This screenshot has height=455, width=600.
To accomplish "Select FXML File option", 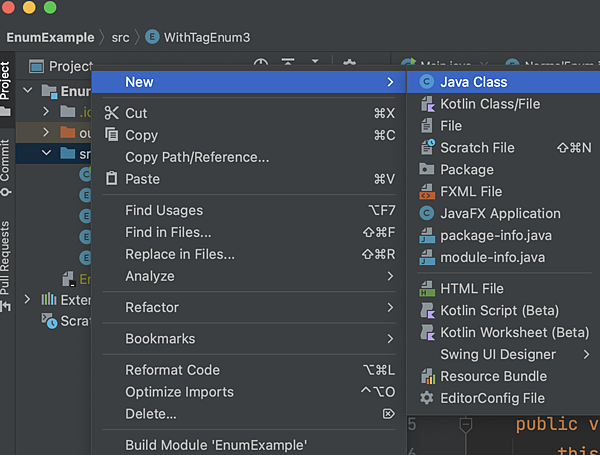I will [503, 191].
